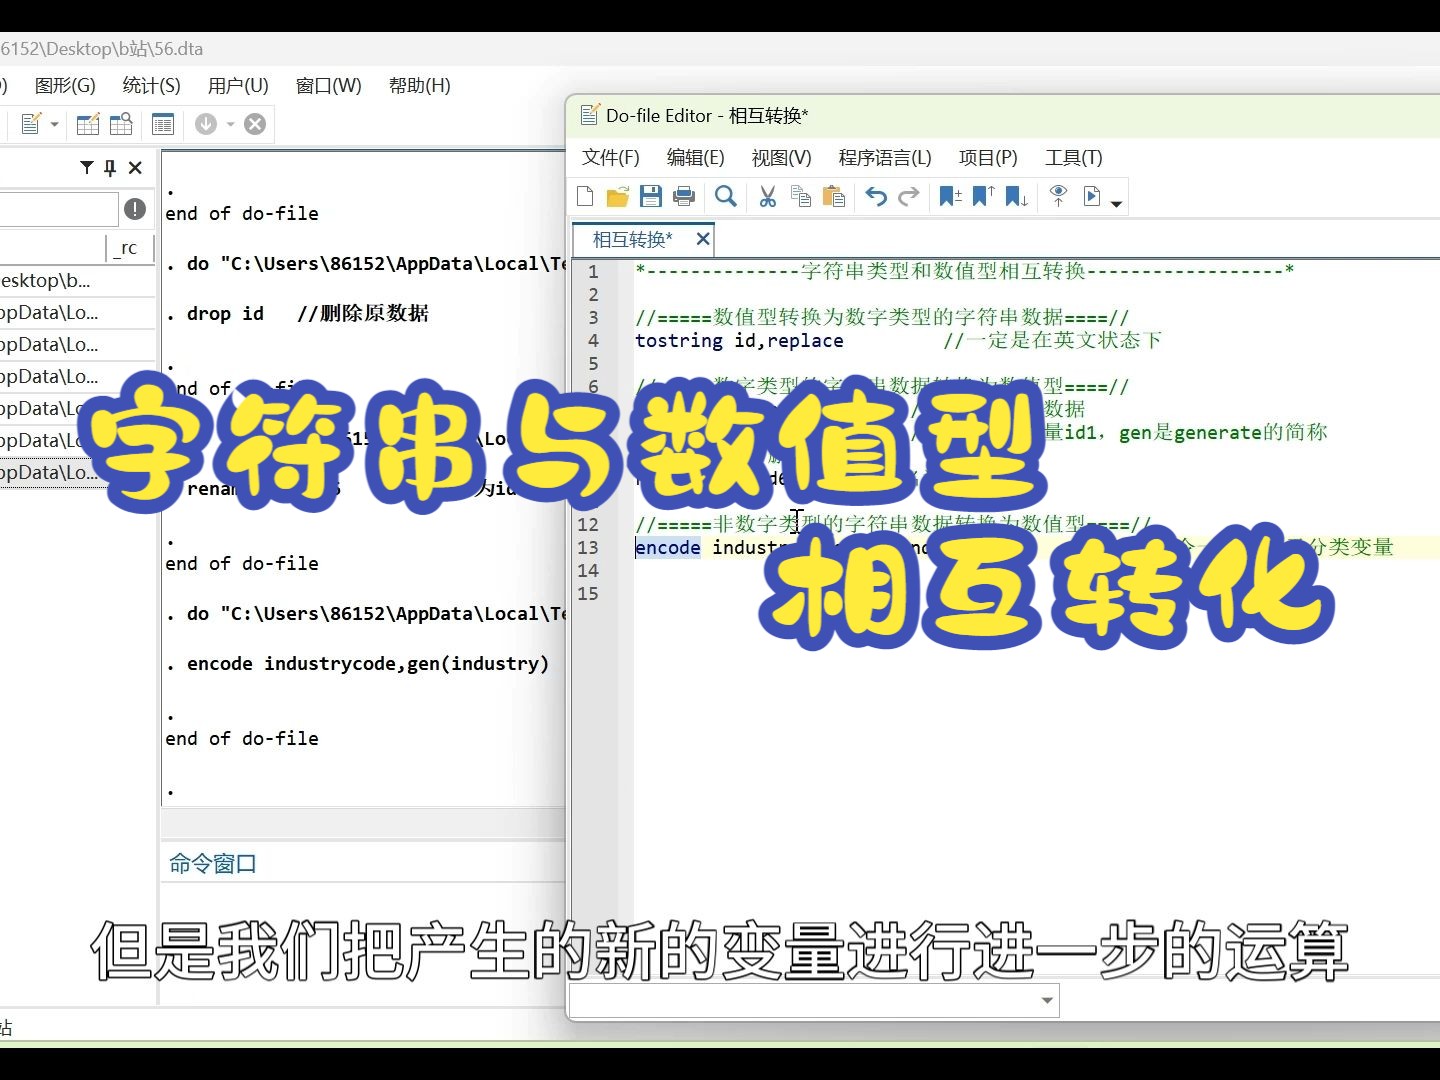This screenshot has width=1440, height=1080.
Task: Click the History panel search field
Action: [x=58, y=209]
